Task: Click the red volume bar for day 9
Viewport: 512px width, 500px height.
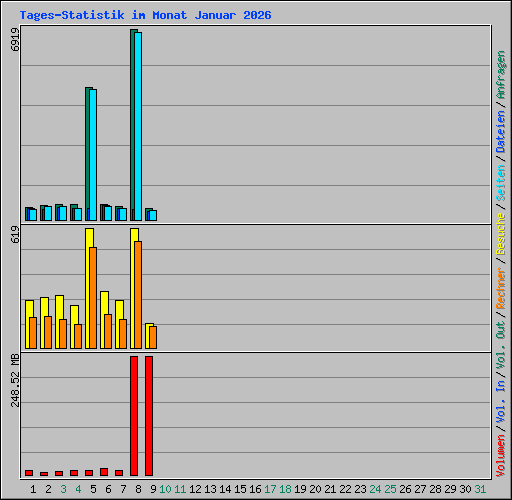Action: (x=149, y=416)
